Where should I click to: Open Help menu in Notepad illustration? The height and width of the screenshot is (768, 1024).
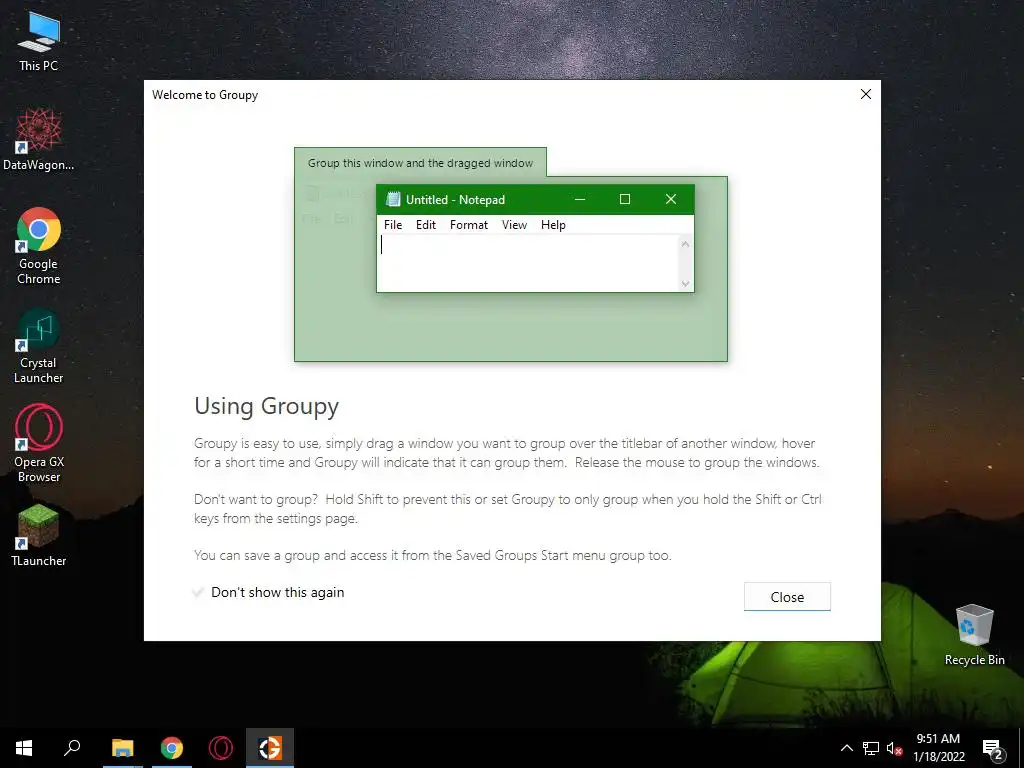point(553,225)
